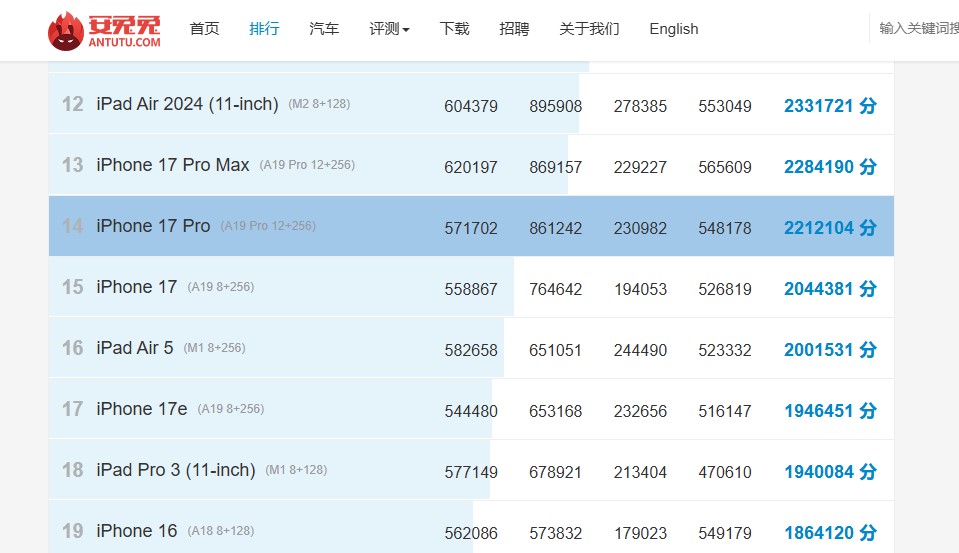
Task: Switch the site to English
Action: 674,29
